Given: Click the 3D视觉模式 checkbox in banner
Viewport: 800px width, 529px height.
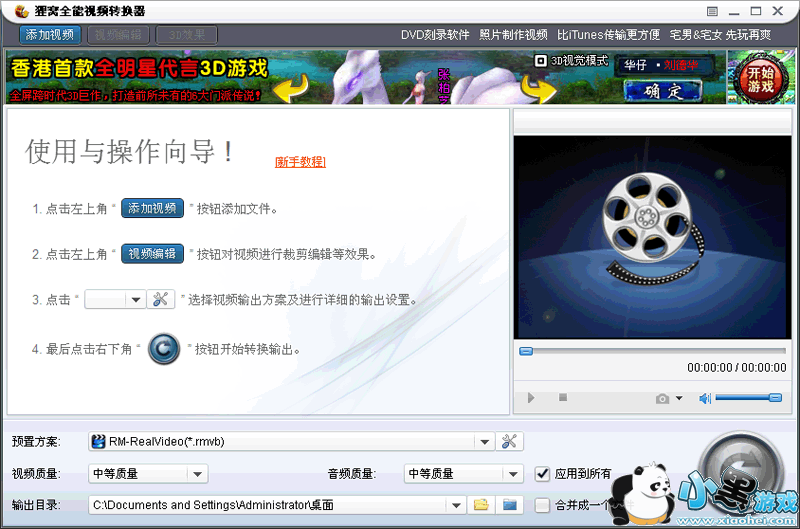Looking at the screenshot, I should tap(540, 61).
